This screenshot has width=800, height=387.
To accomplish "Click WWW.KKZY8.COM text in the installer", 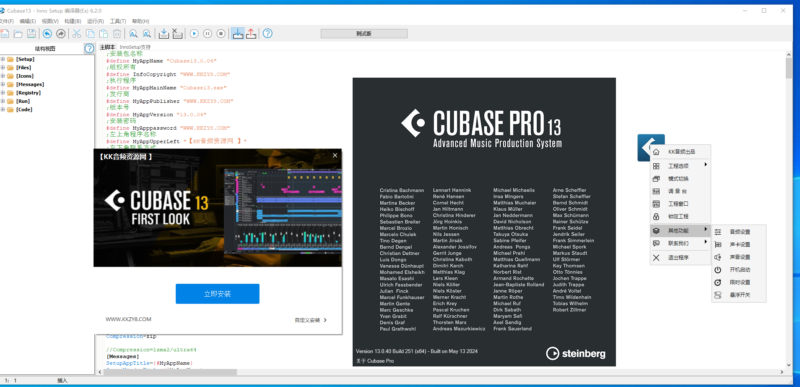I will (x=128, y=319).
